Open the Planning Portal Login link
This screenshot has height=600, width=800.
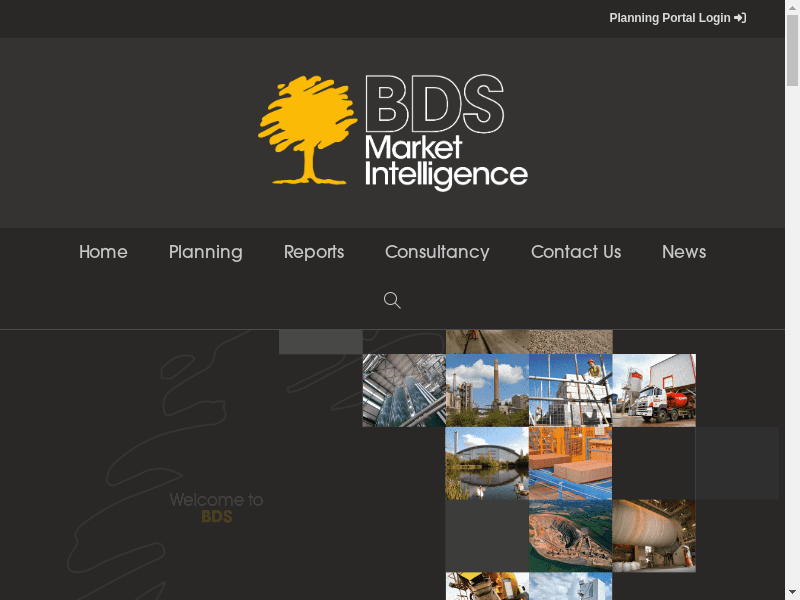[669, 18]
